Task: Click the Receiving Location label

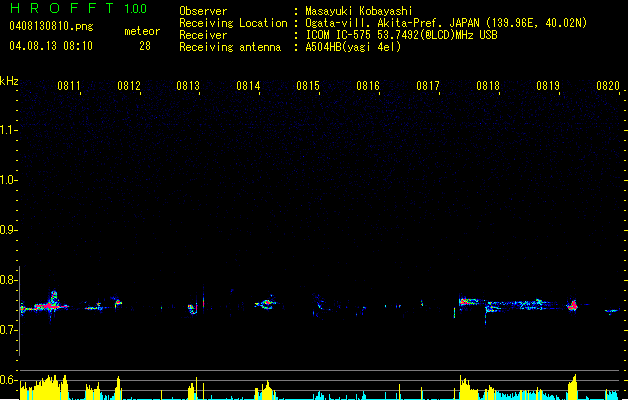Action: pyautogui.click(x=233, y=23)
